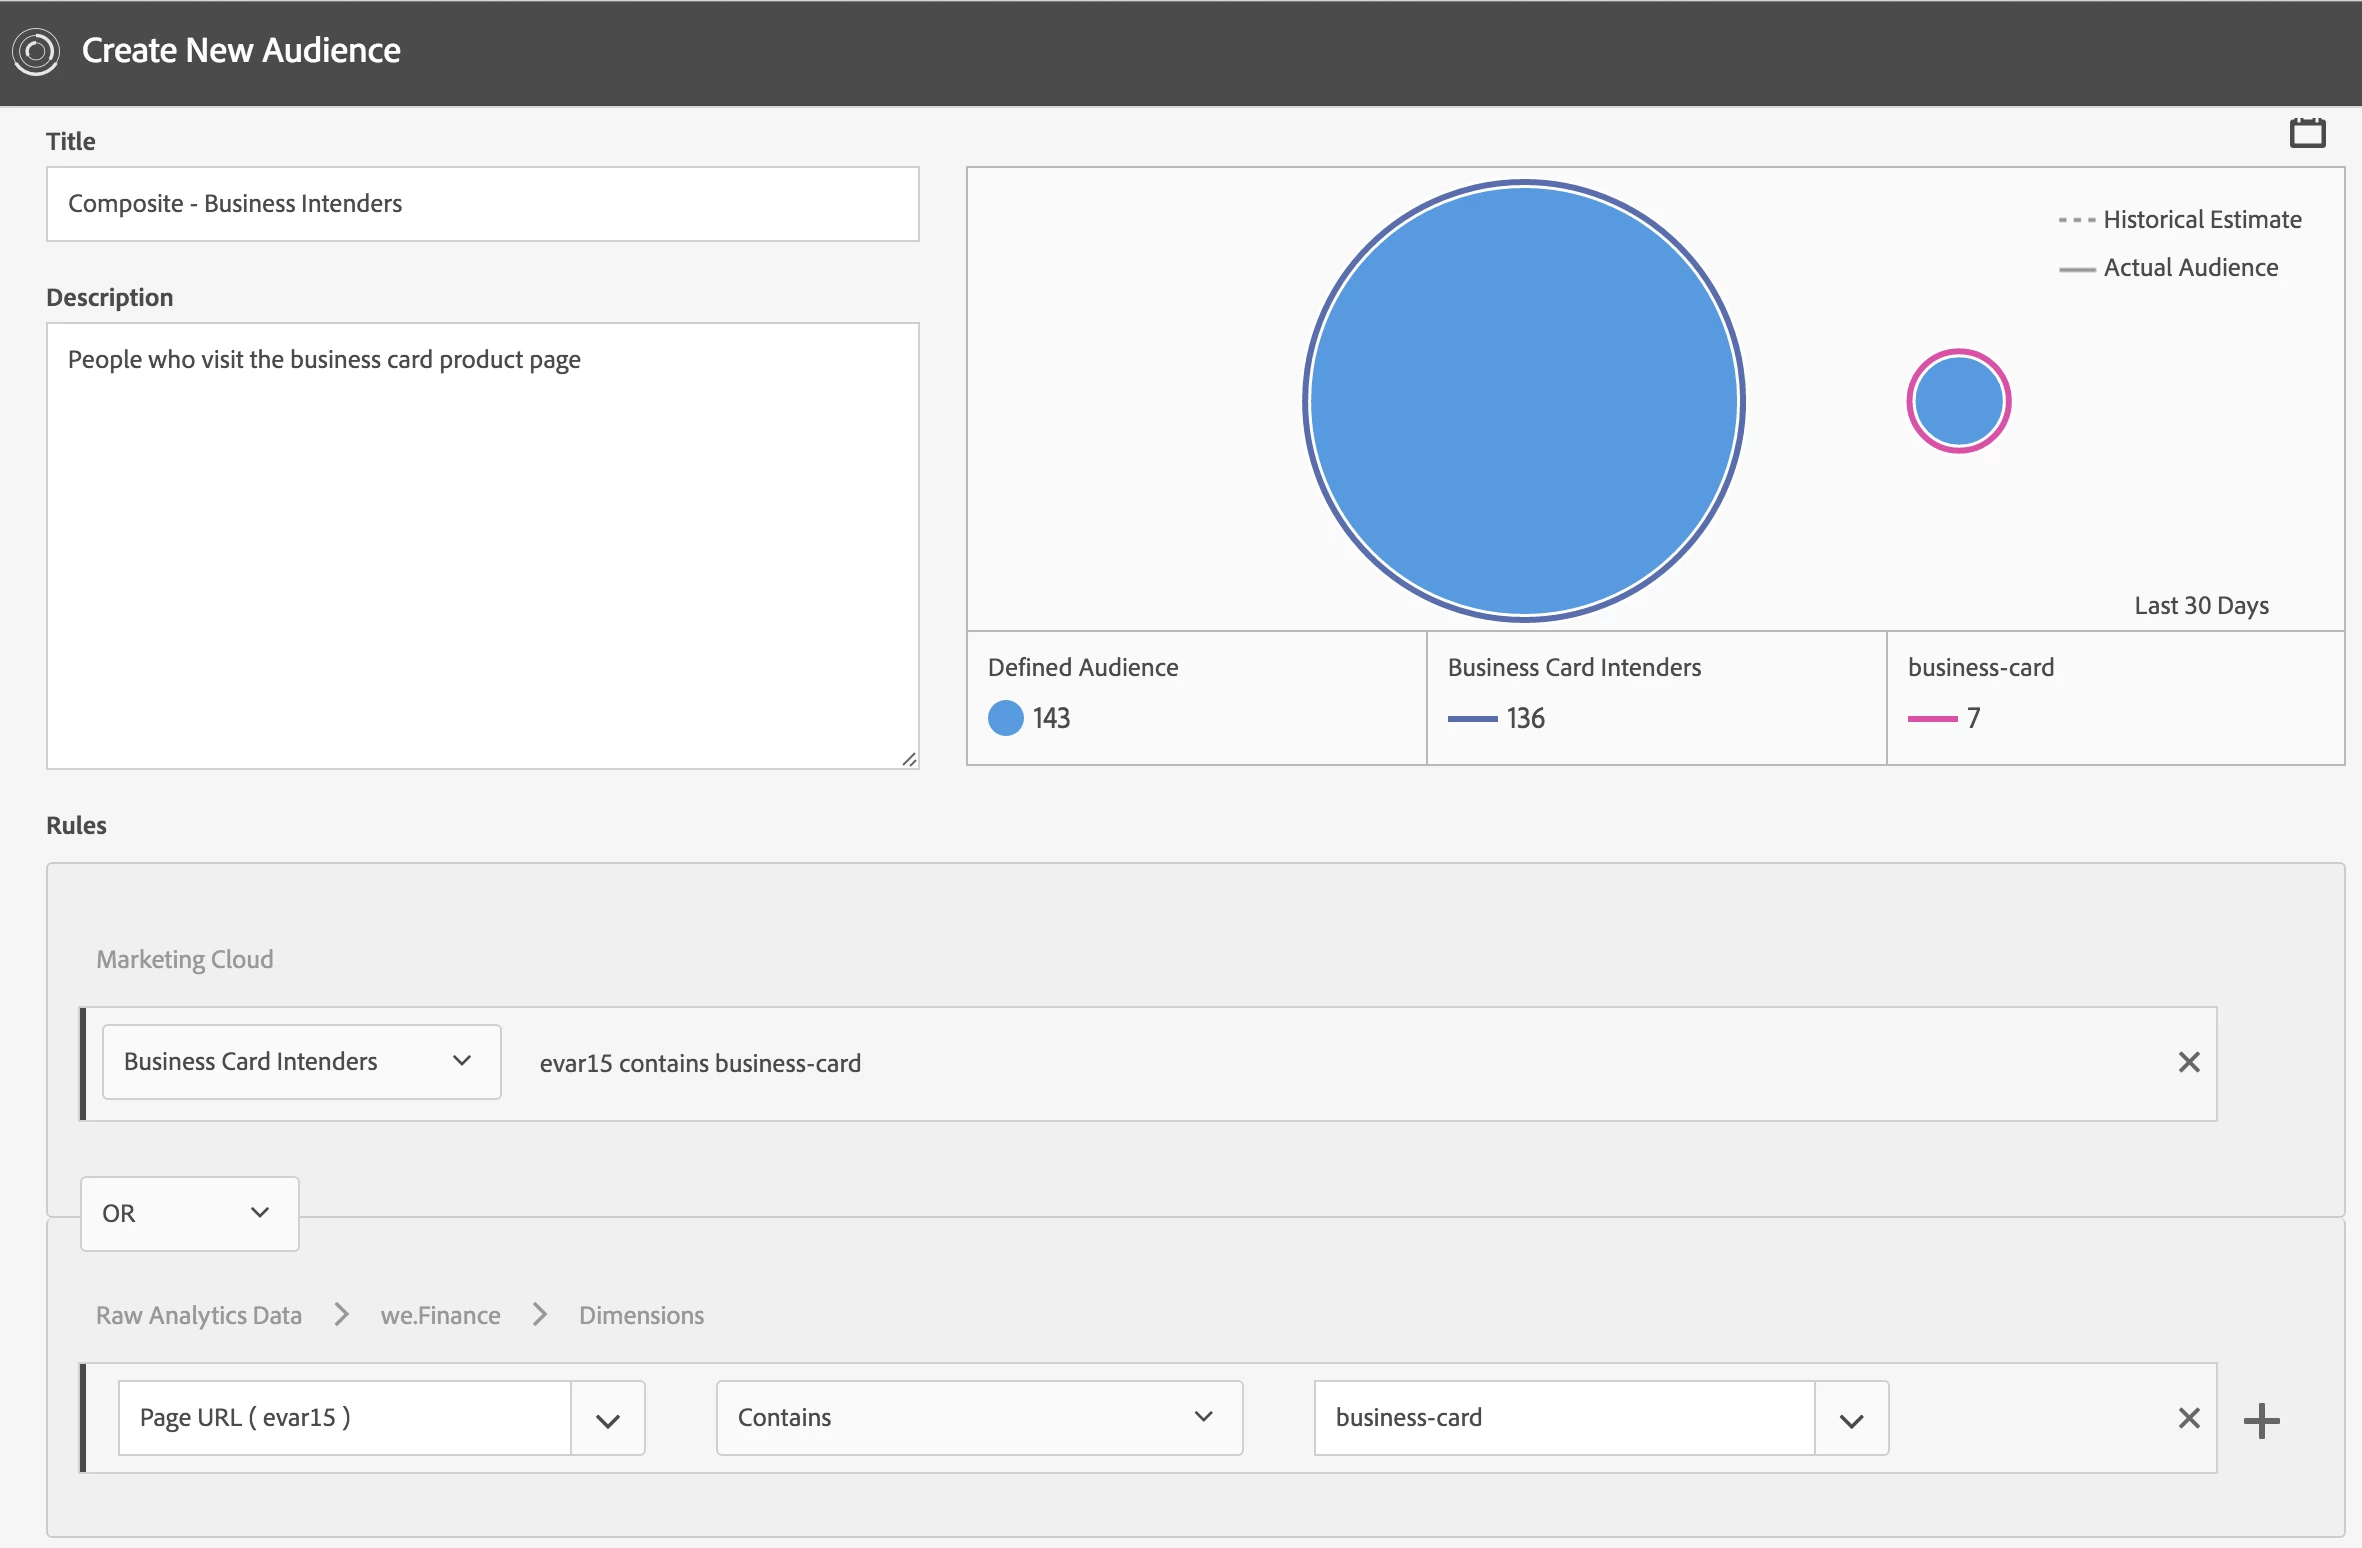Remove the Page URL evar15 rule

[2188, 1418]
